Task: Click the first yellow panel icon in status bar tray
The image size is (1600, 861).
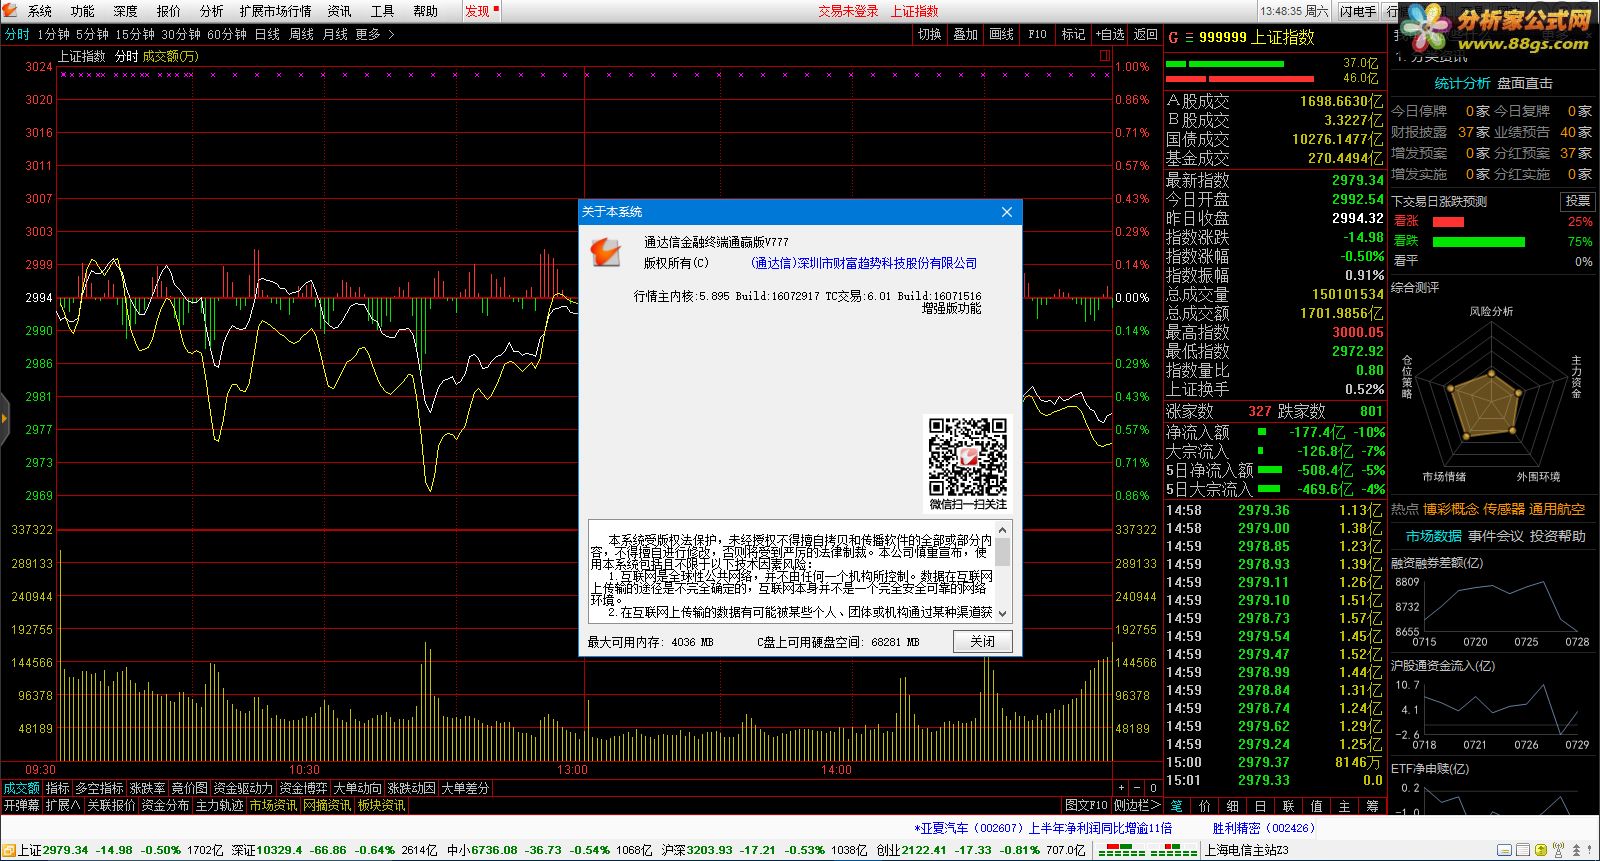Action: point(1504,850)
